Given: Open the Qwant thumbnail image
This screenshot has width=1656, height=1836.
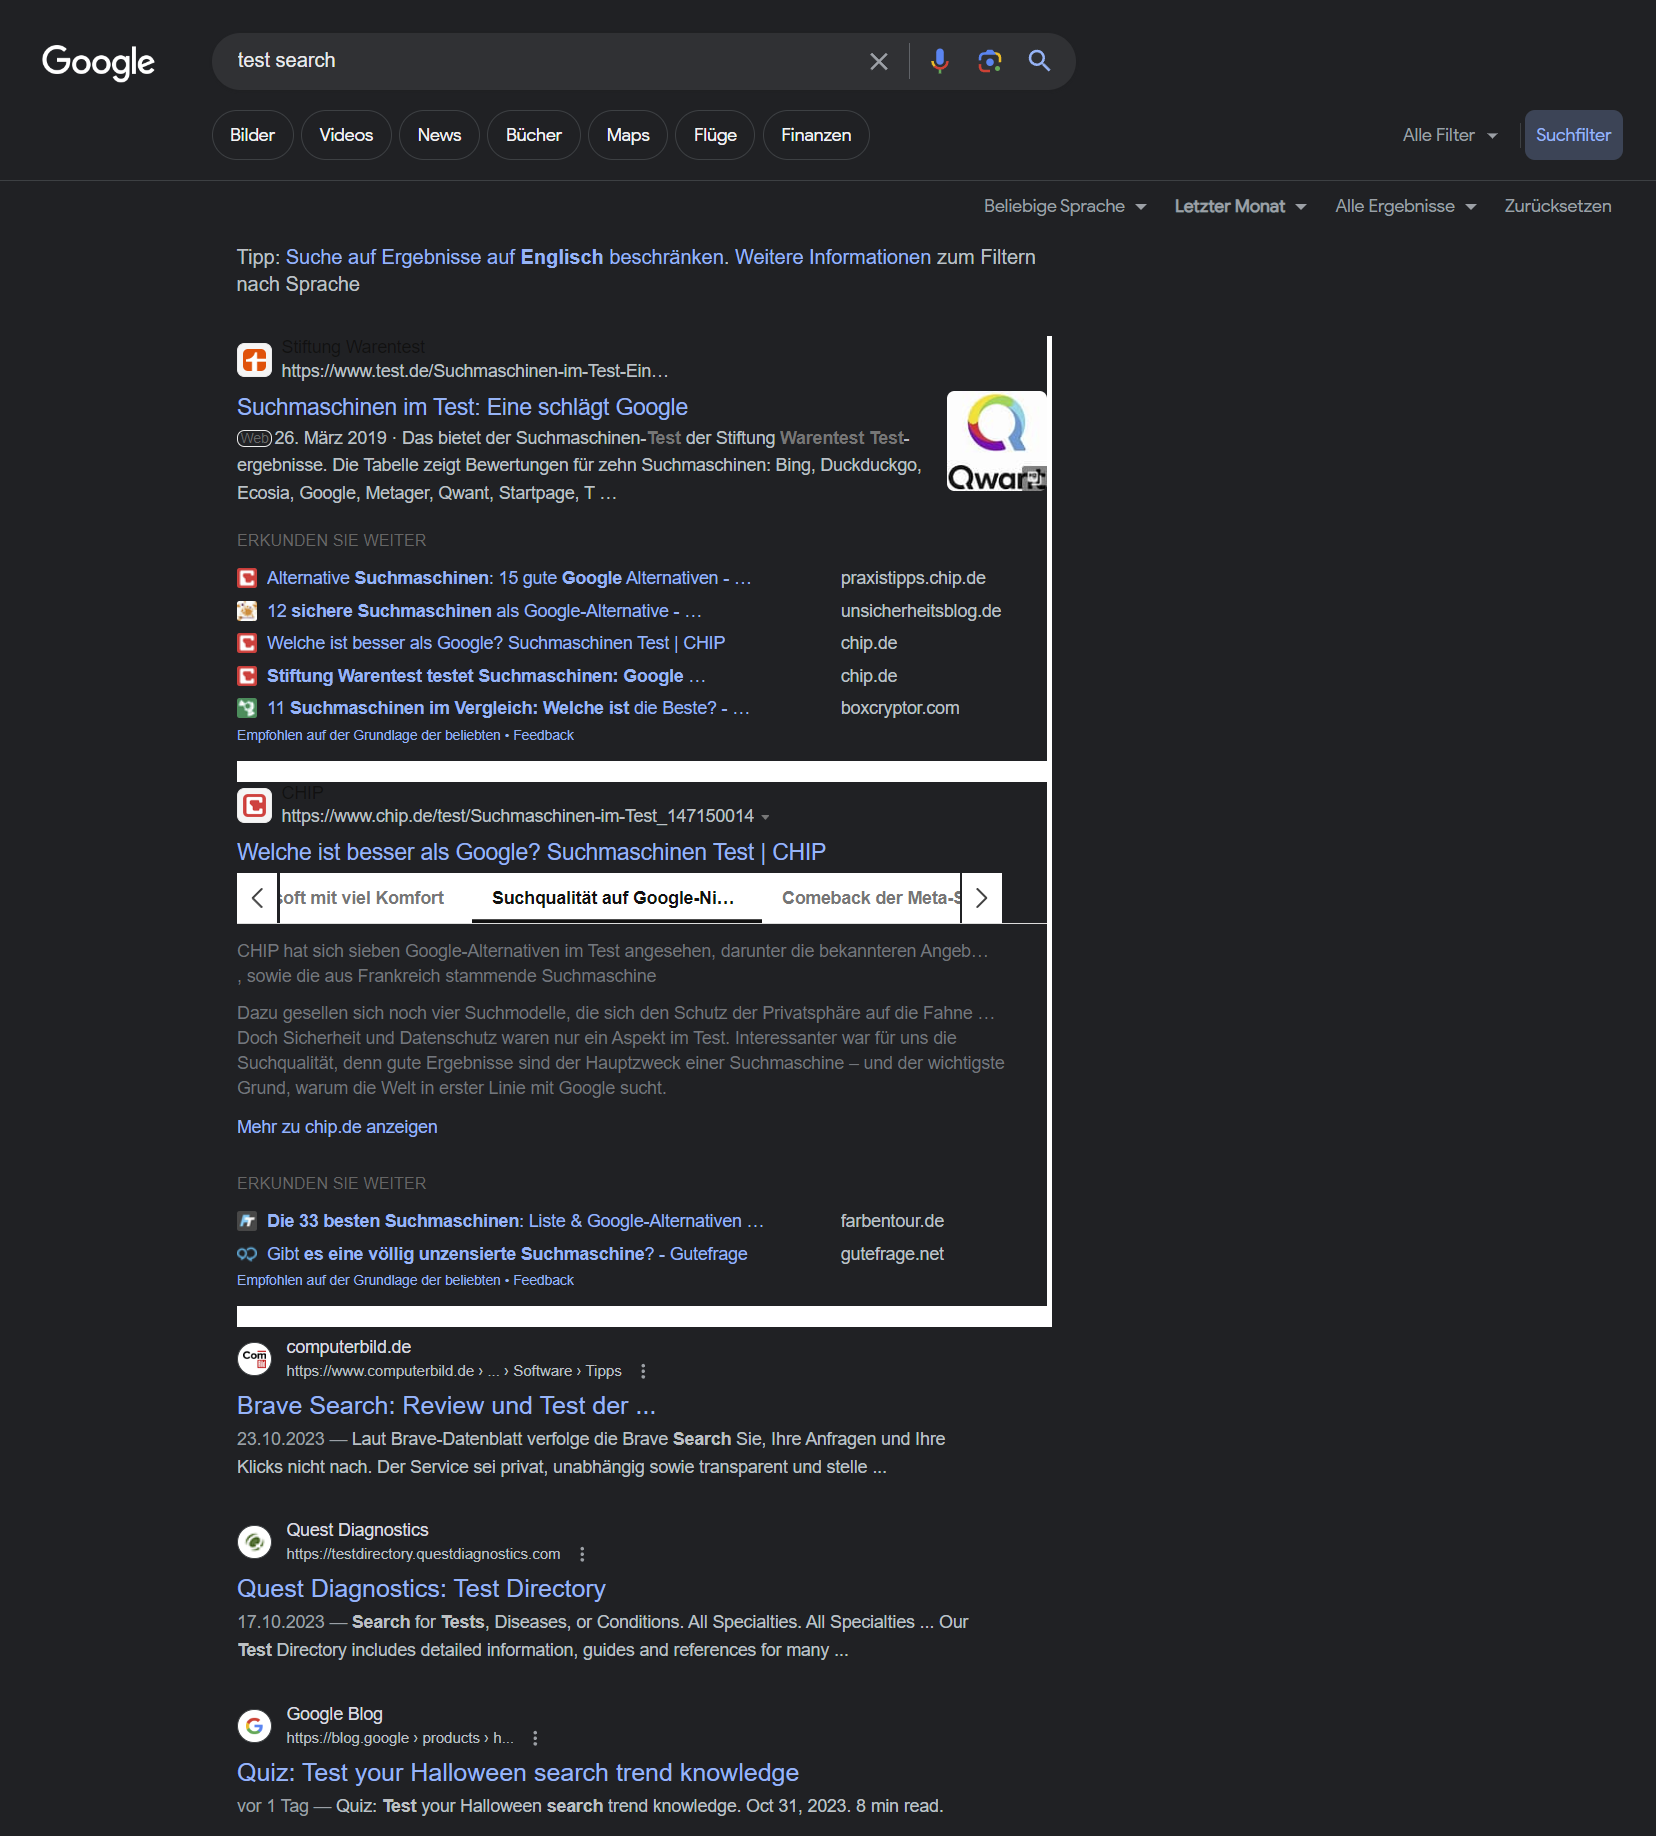Looking at the screenshot, I should (x=996, y=441).
